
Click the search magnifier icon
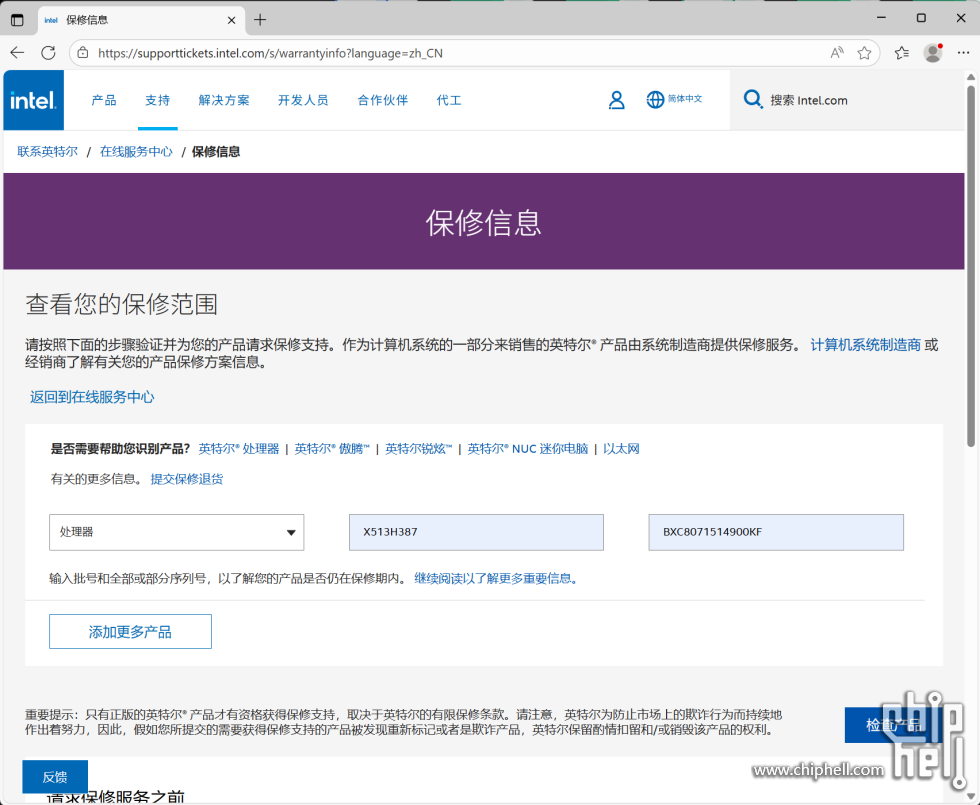pyautogui.click(x=752, y=99)
